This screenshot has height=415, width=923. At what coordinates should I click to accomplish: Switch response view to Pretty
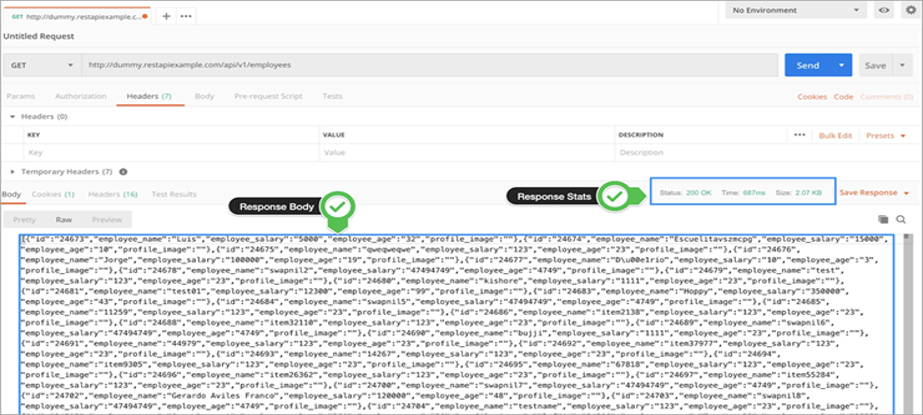25,219
